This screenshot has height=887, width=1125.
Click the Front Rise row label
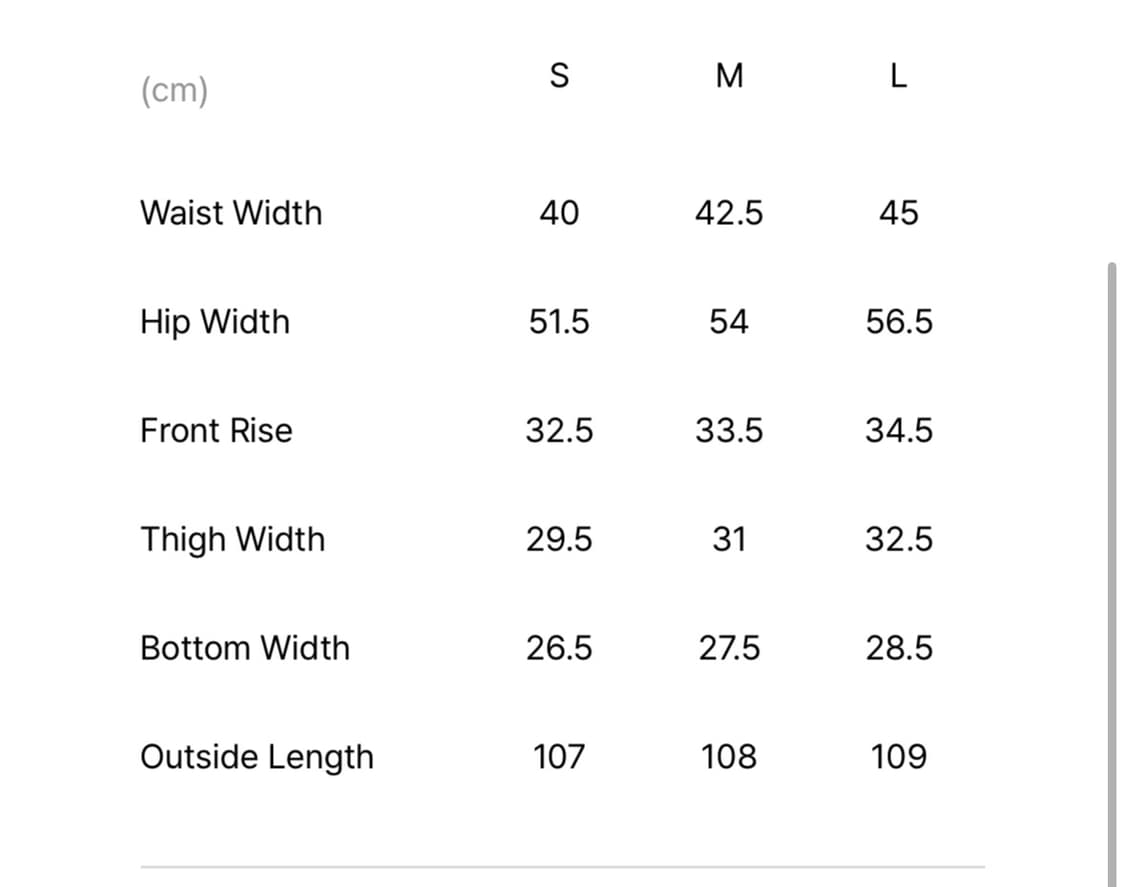click(x=216, y=431)
